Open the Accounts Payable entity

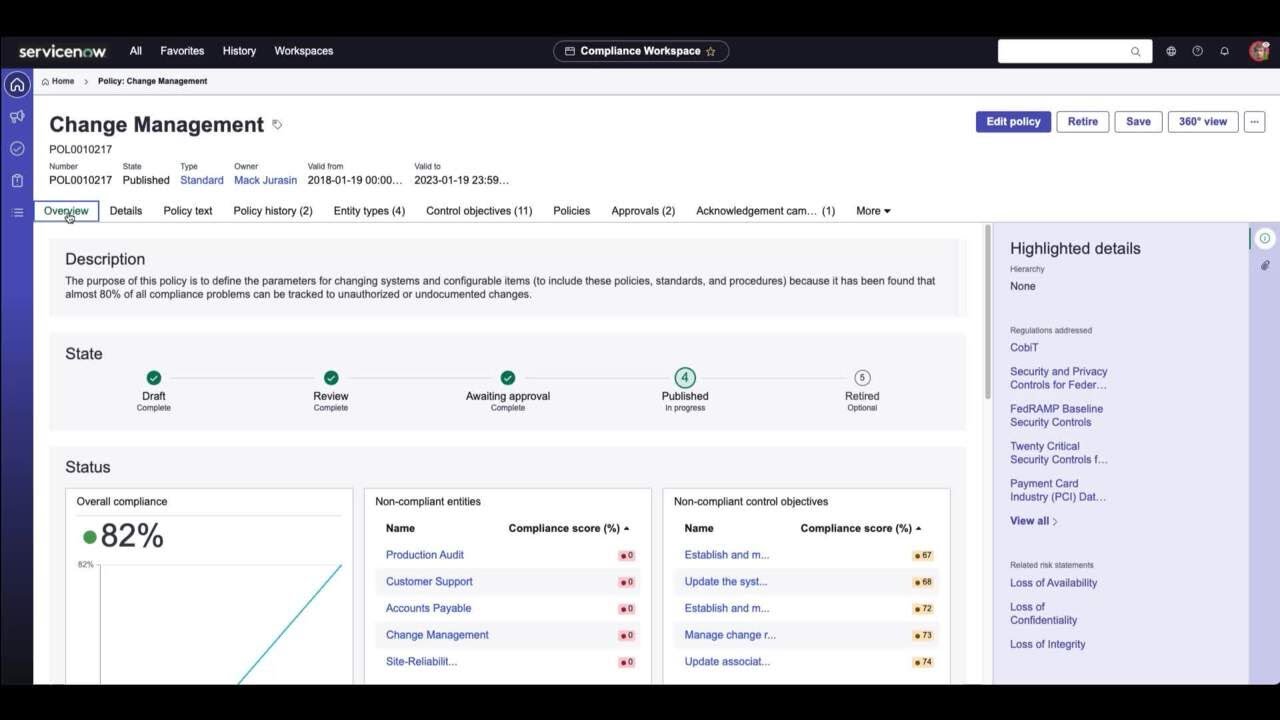tap(428, 608)
